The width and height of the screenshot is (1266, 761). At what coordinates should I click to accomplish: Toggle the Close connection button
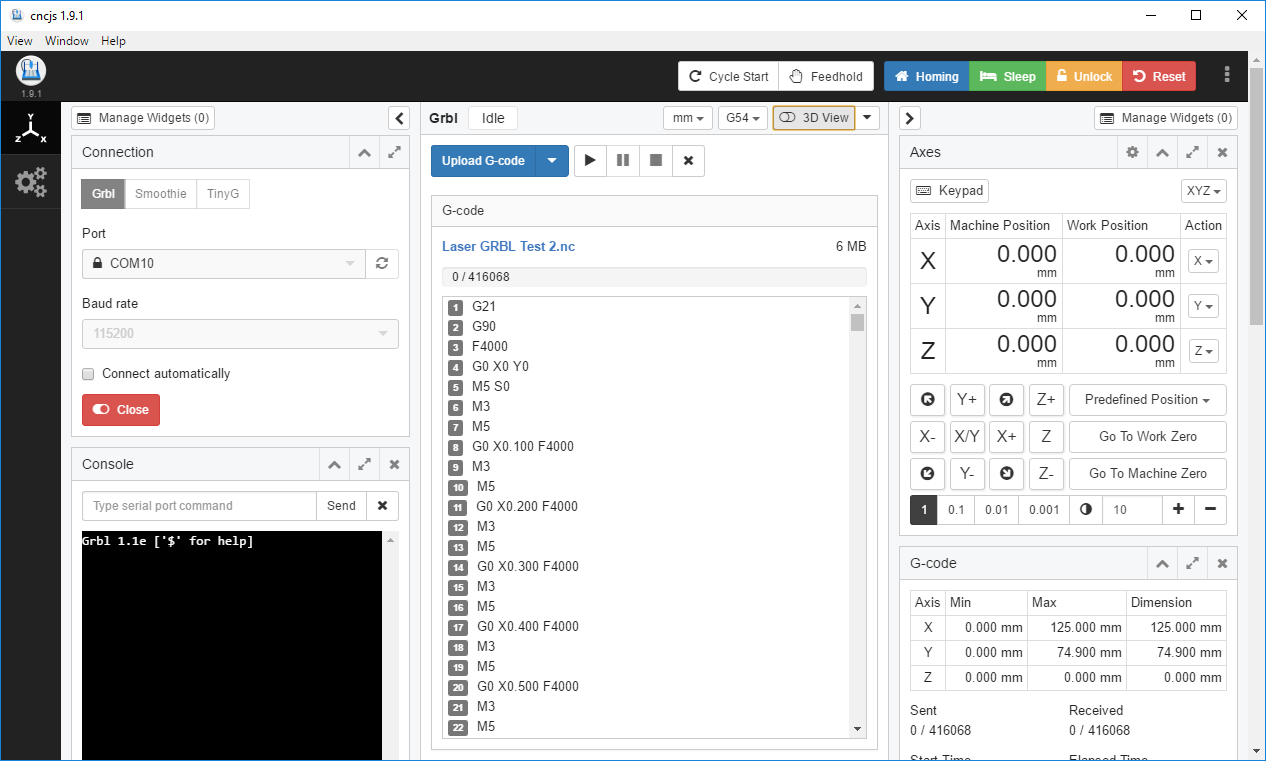click(x=120, y=410)
